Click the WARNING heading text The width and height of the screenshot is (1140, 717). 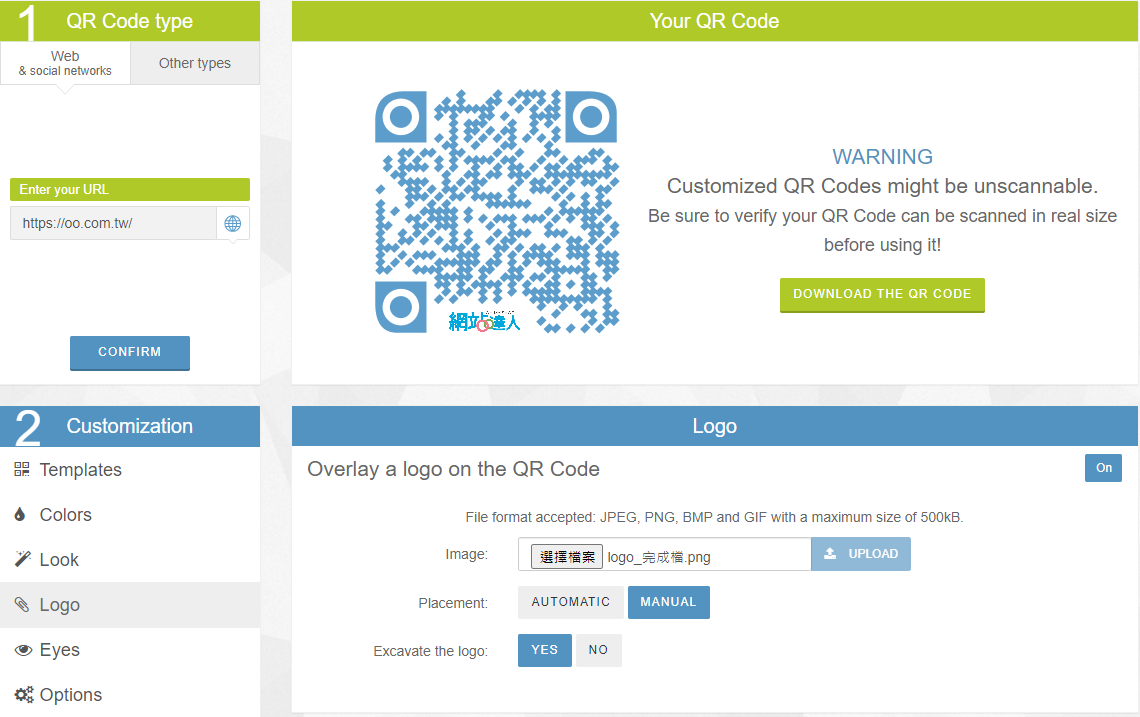(x=882, y=156)
